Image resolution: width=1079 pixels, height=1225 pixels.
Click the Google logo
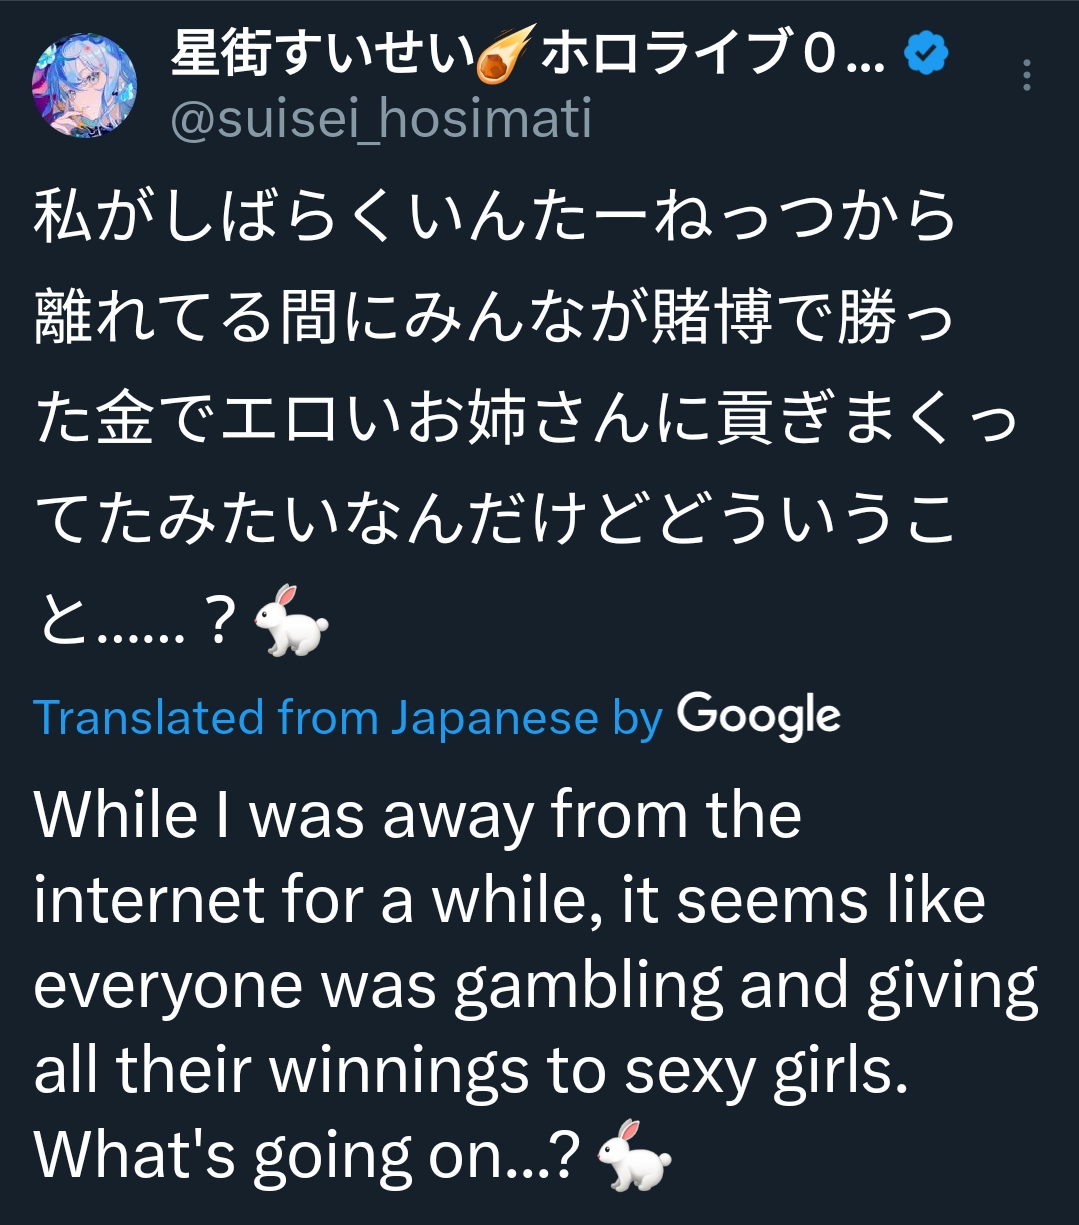758,717
